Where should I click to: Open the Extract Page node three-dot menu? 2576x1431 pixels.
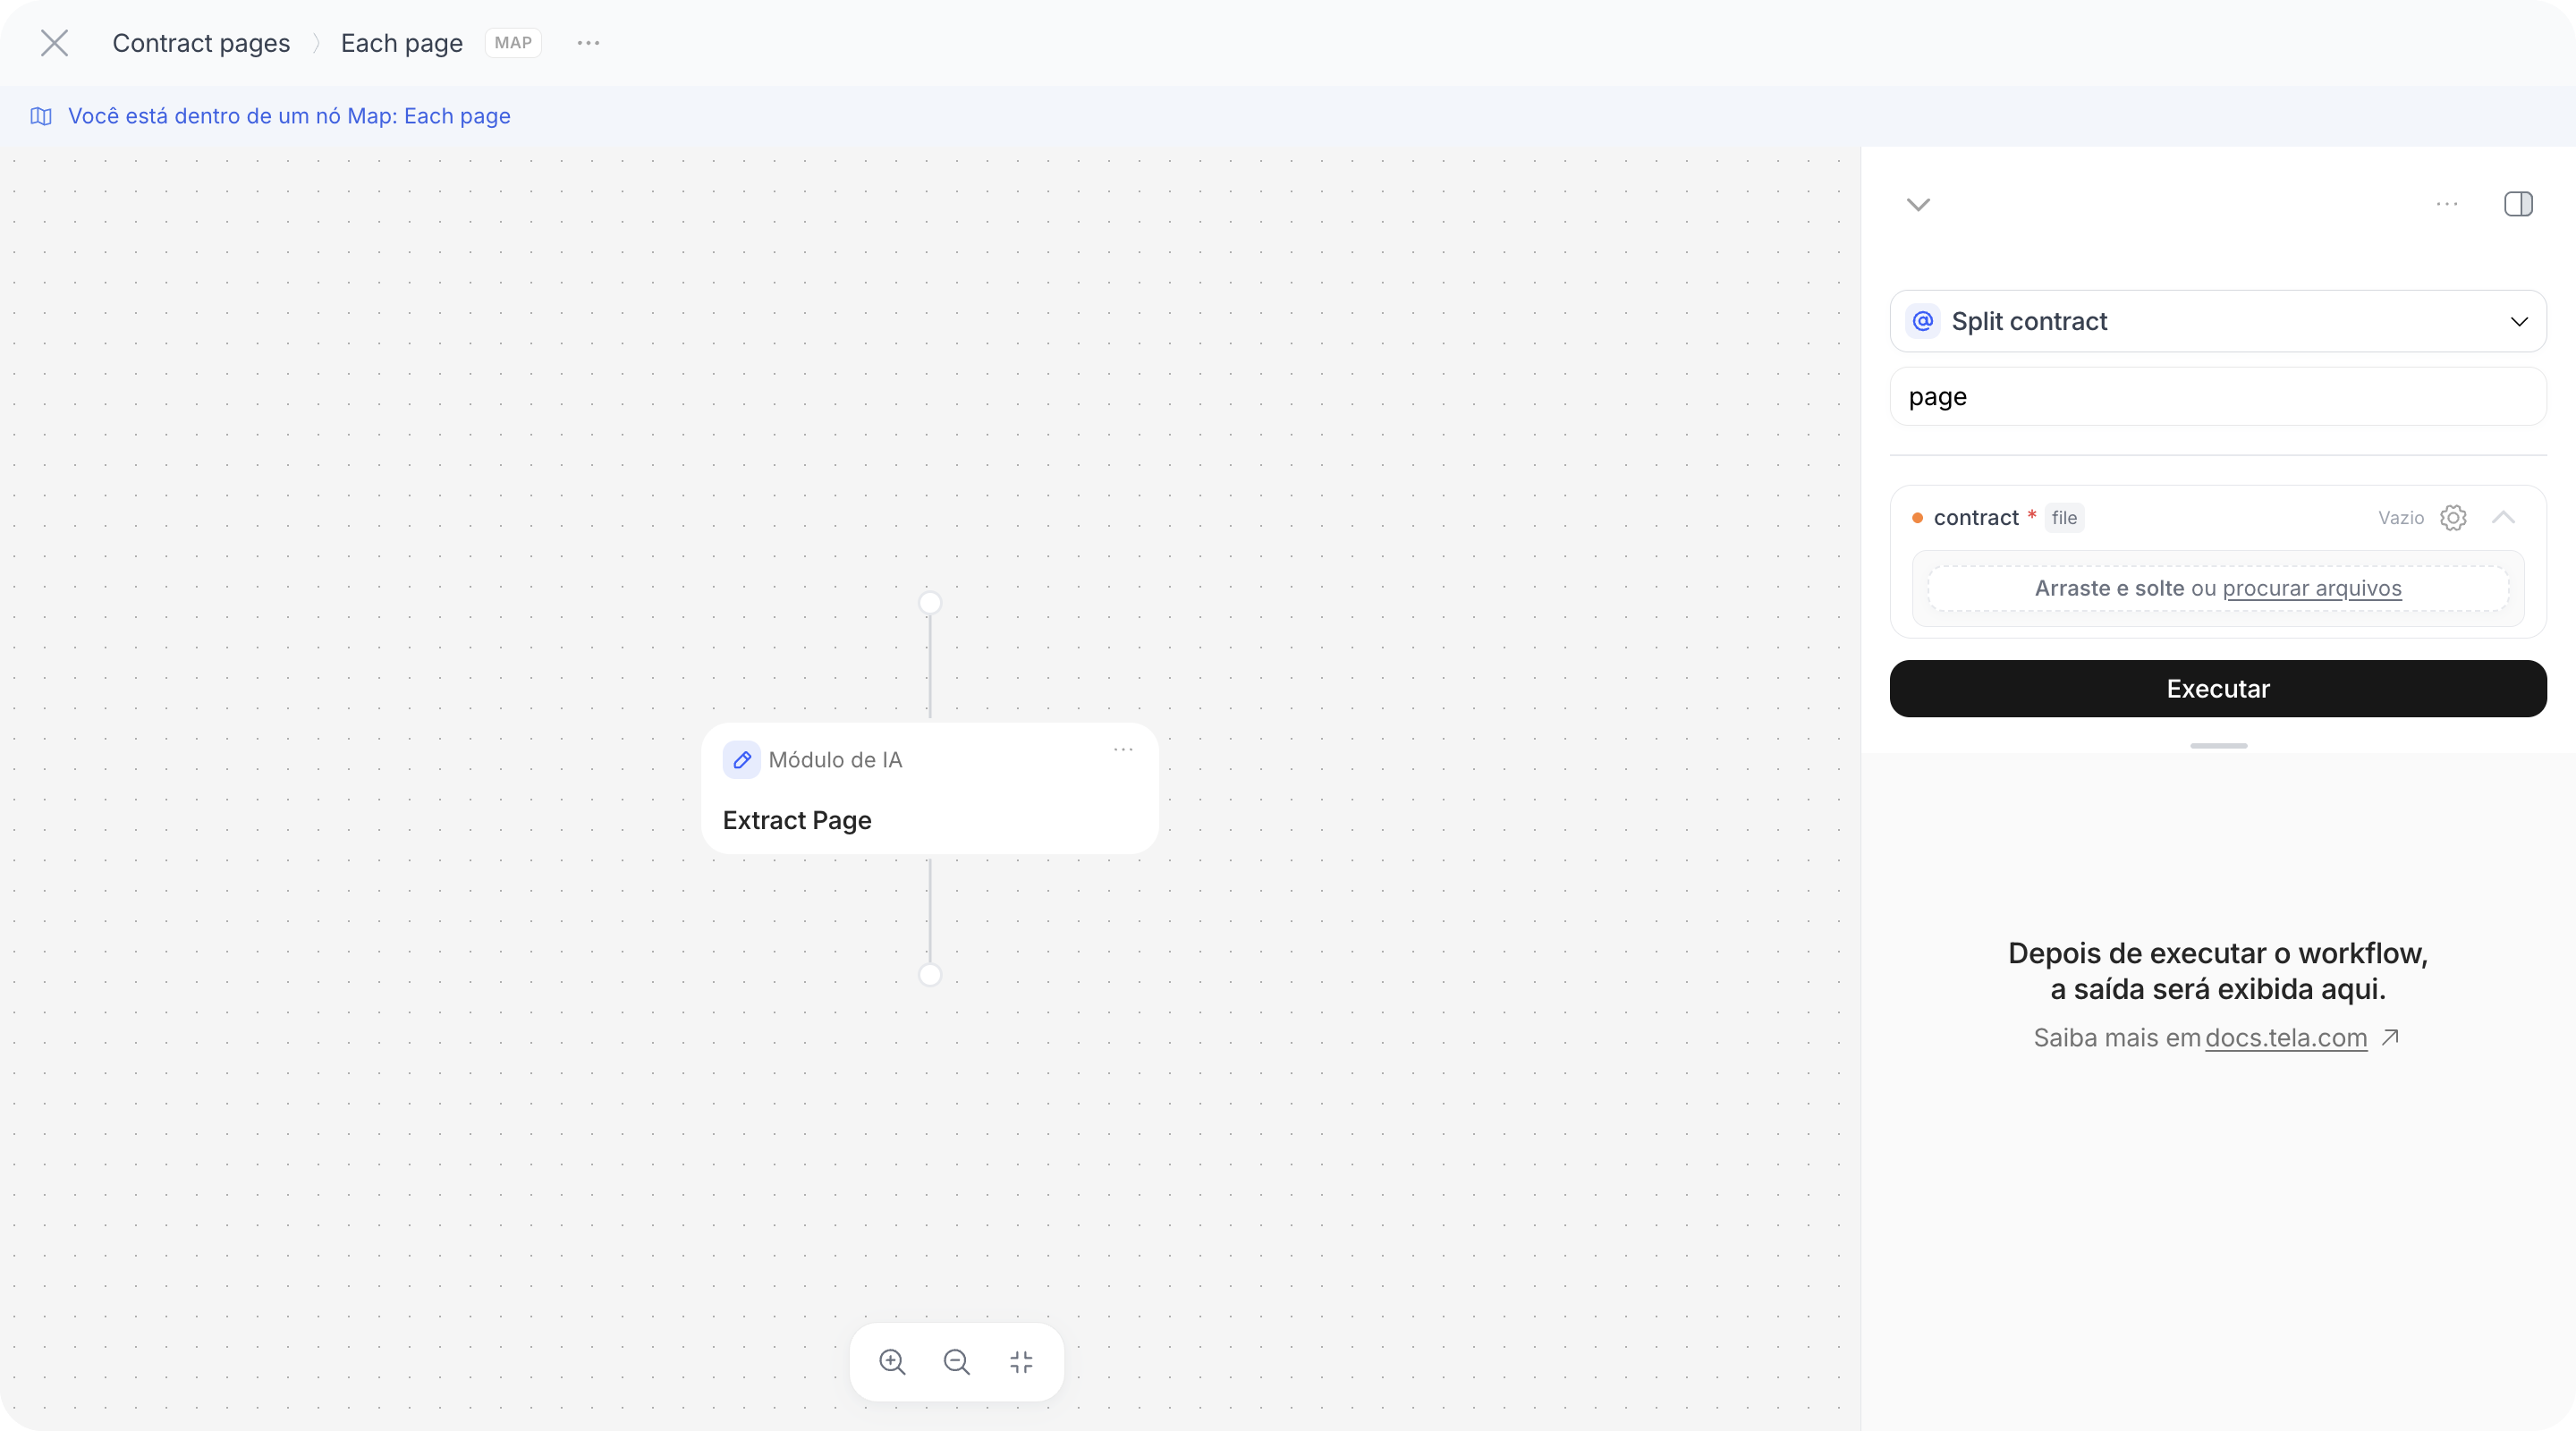point(1123,750)
